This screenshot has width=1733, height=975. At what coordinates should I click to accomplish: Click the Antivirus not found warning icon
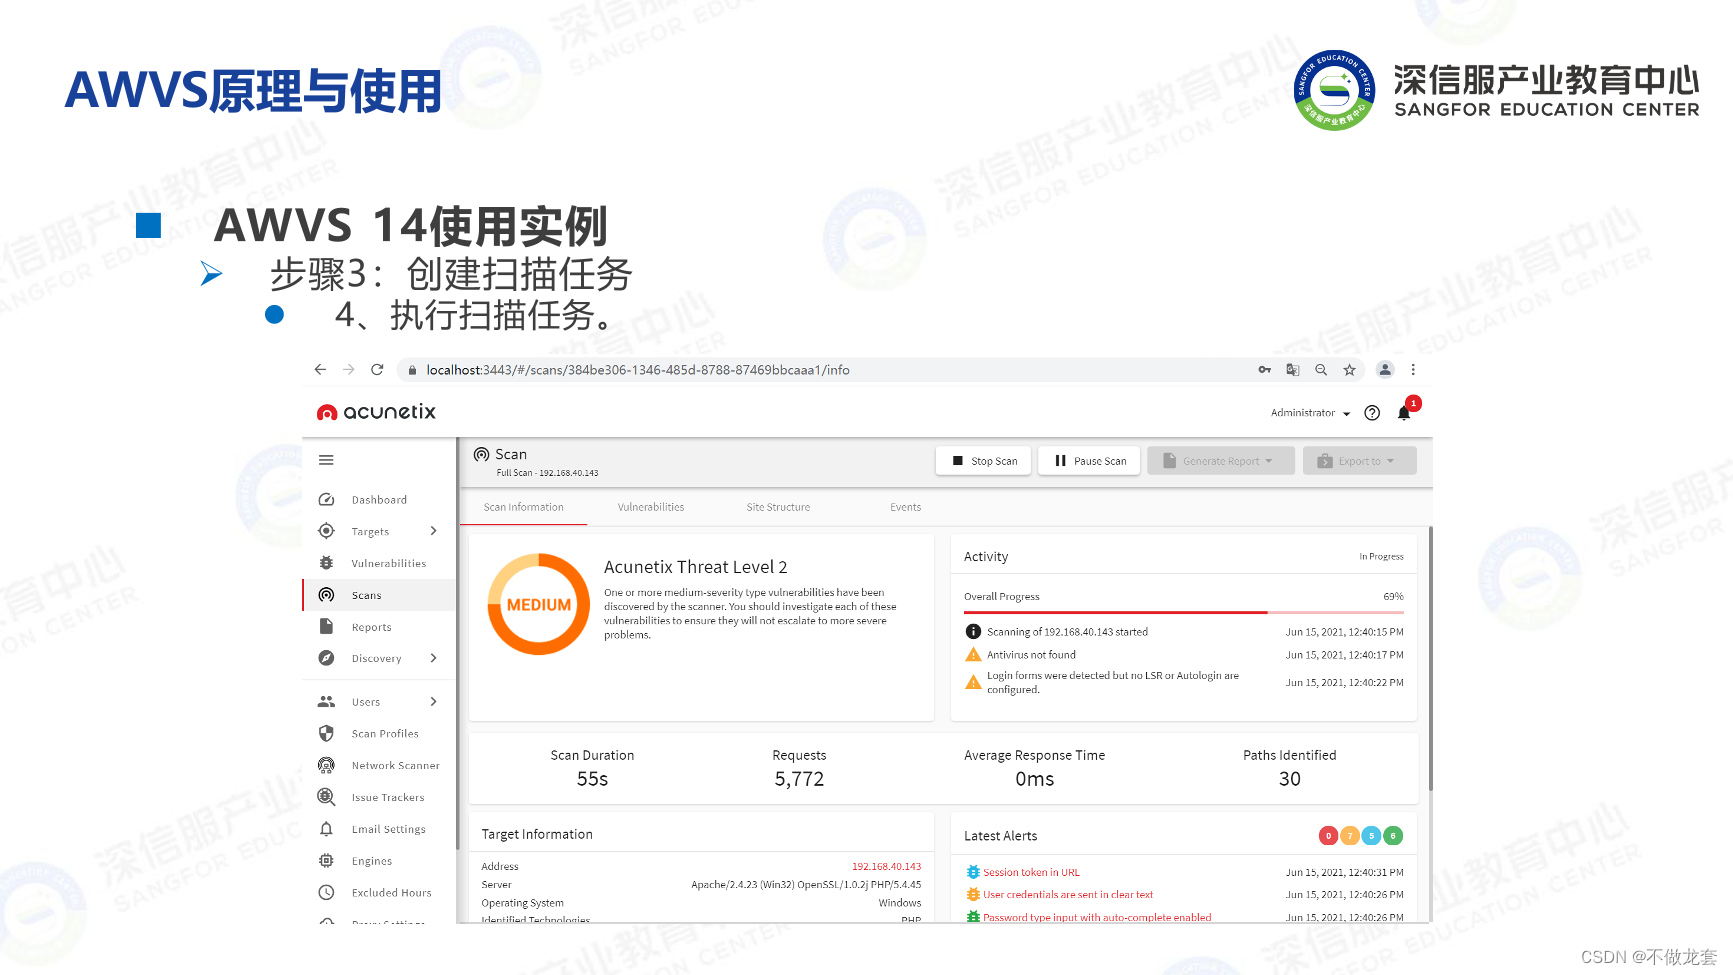pyautogui.click(x=973, y=655)
